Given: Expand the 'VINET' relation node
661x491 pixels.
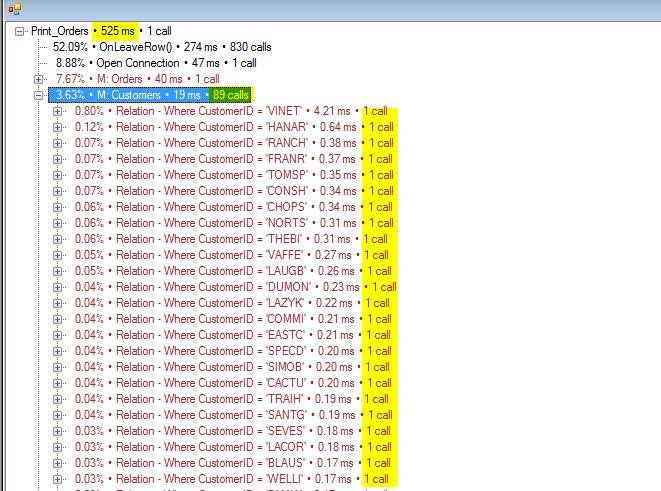Looking at the screenshot, I should click(x=57, y=111).
